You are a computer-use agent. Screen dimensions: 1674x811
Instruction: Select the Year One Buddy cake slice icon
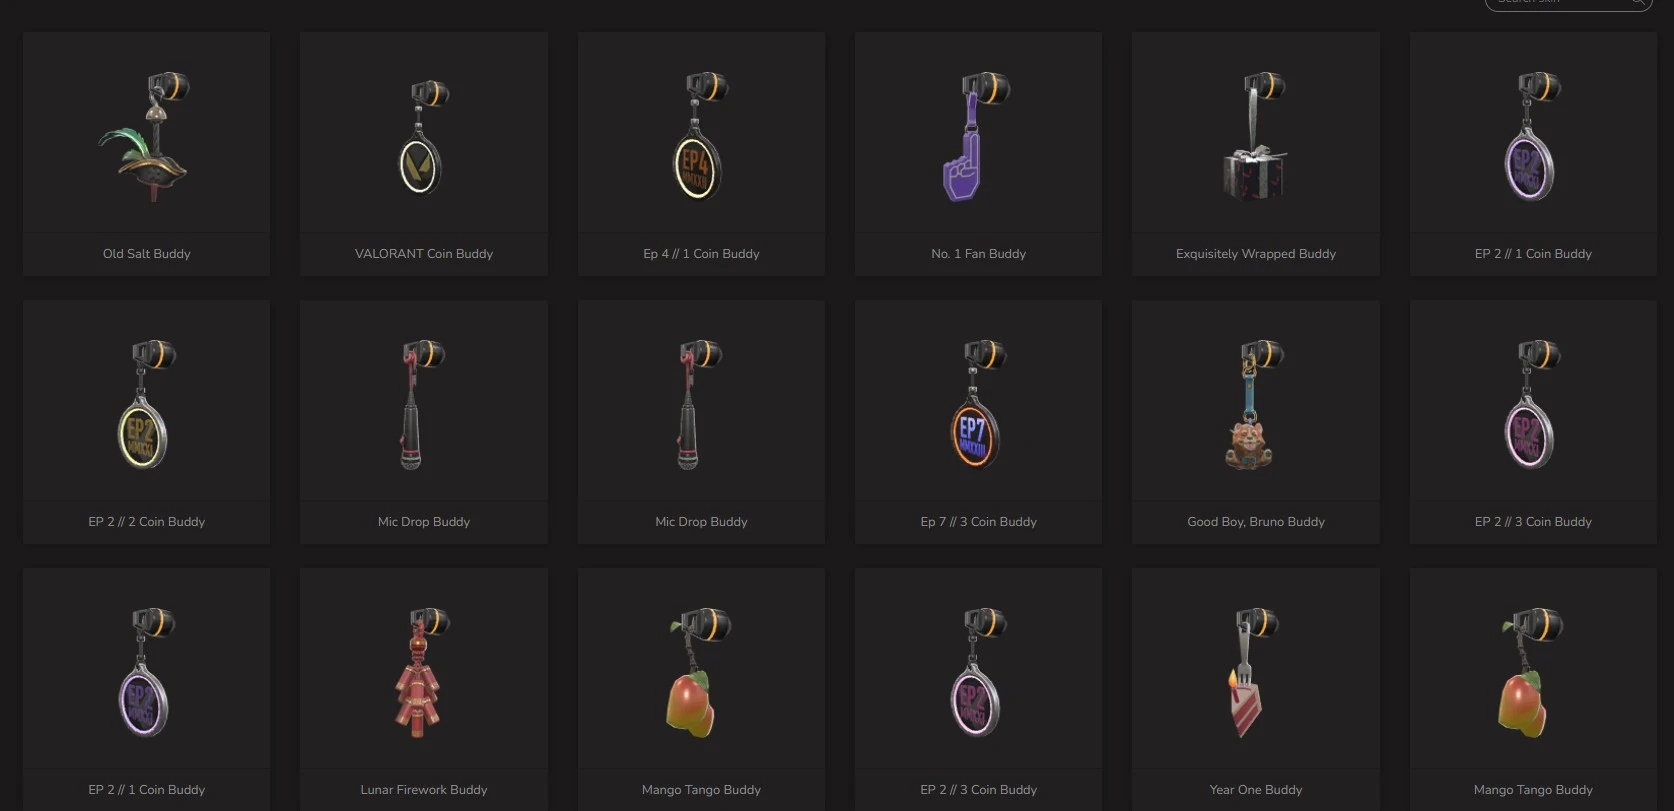1248,672
